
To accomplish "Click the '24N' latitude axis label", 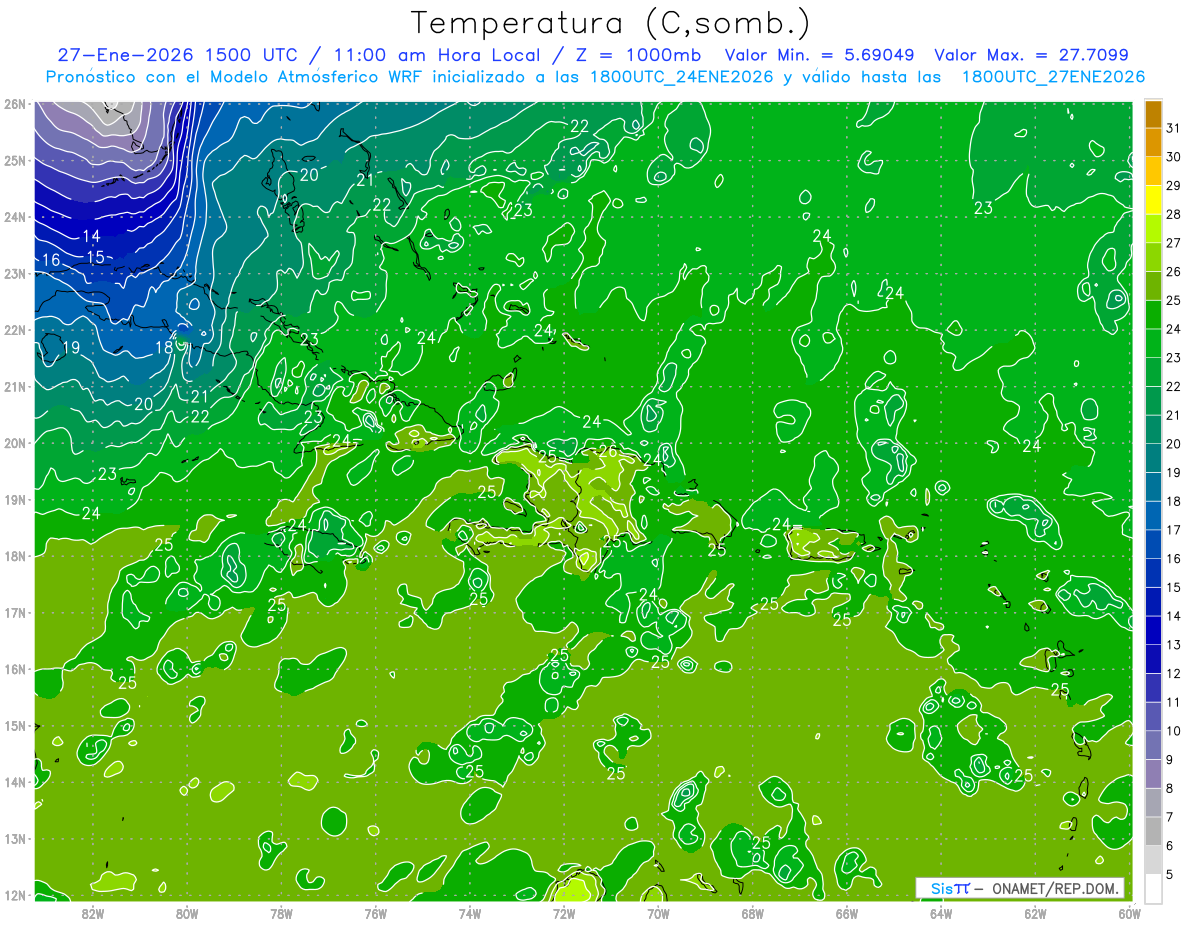I will 14,217.
